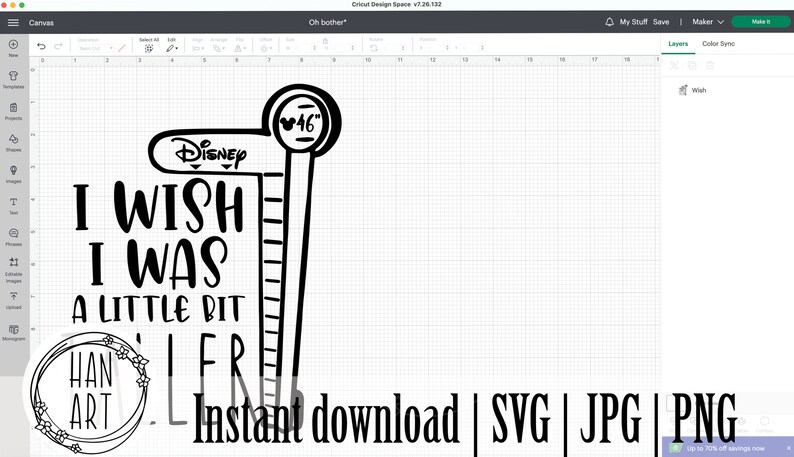Screen dimensions: 794x457
Task: Click the Position X input field
Action: pyautogui.click(x=434, y=48)
